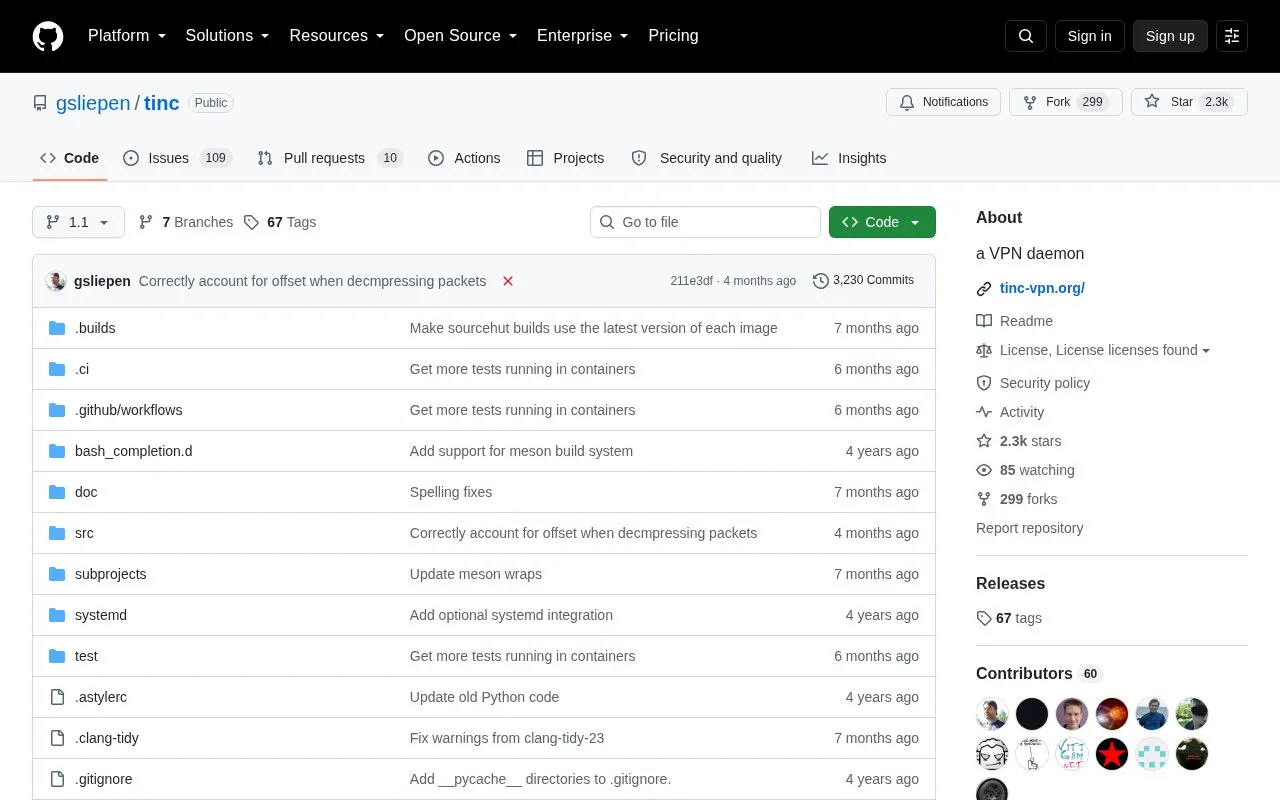Click the scales icon next to License

click(984, 350)
